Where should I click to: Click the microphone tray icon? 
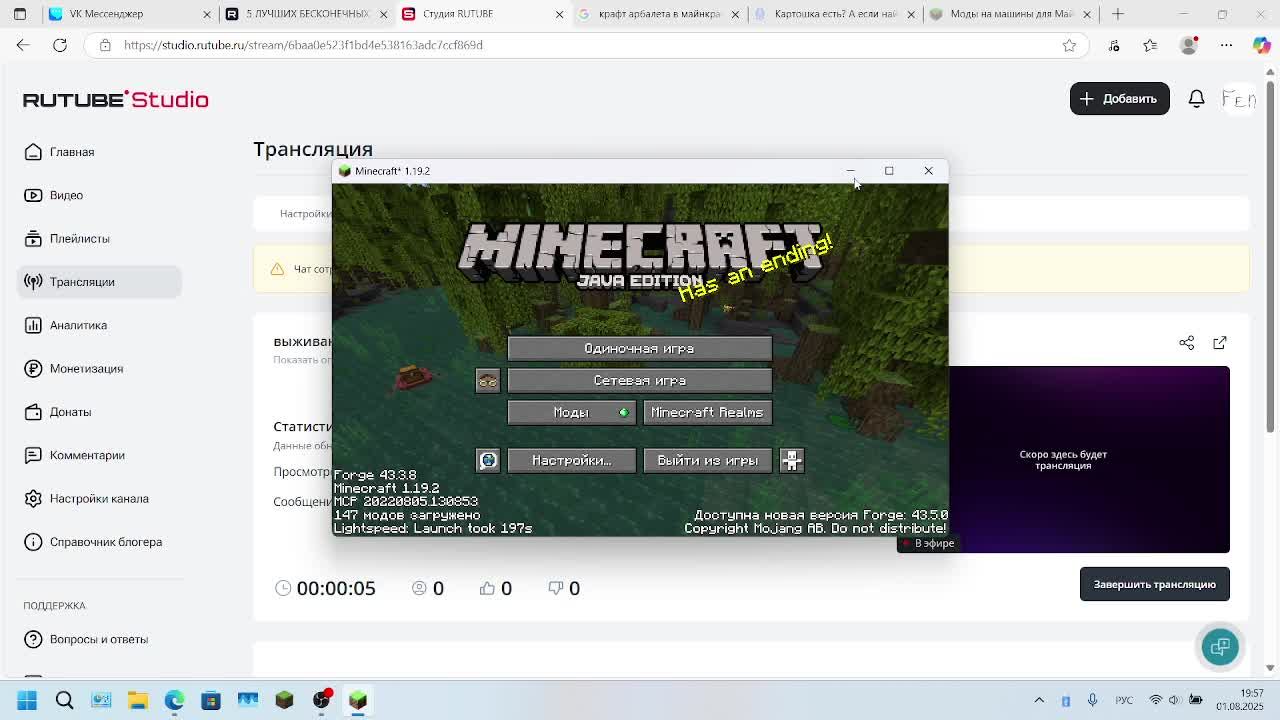[1093, 700]
